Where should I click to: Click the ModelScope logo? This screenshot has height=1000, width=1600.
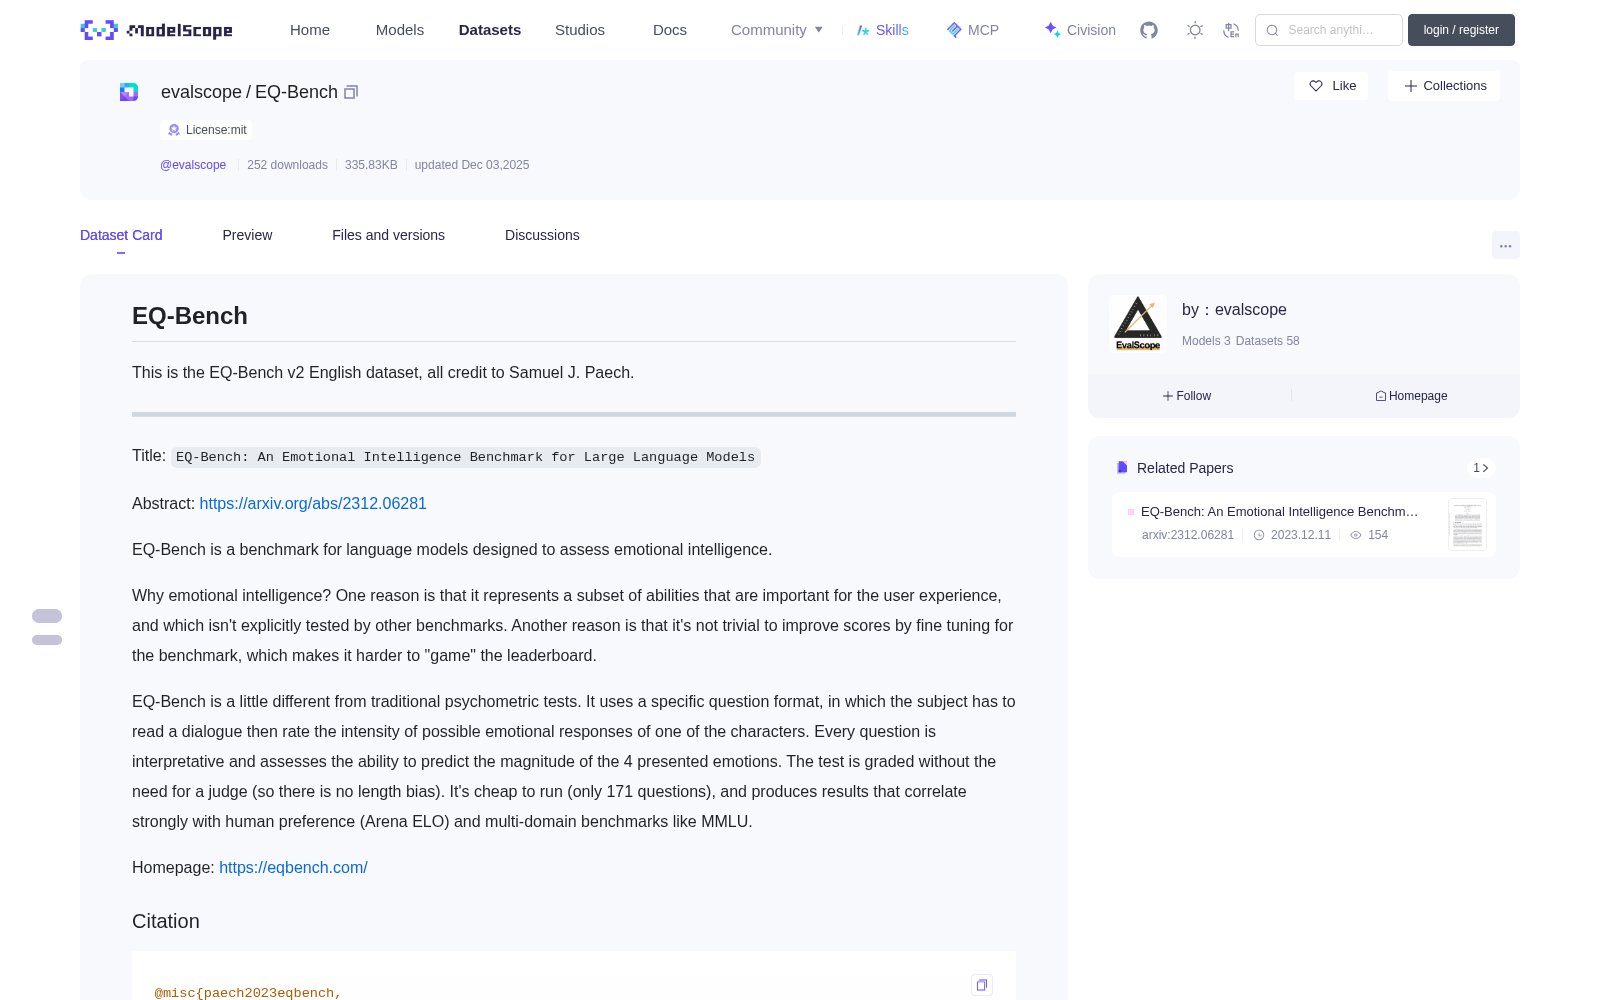[156, 30]
